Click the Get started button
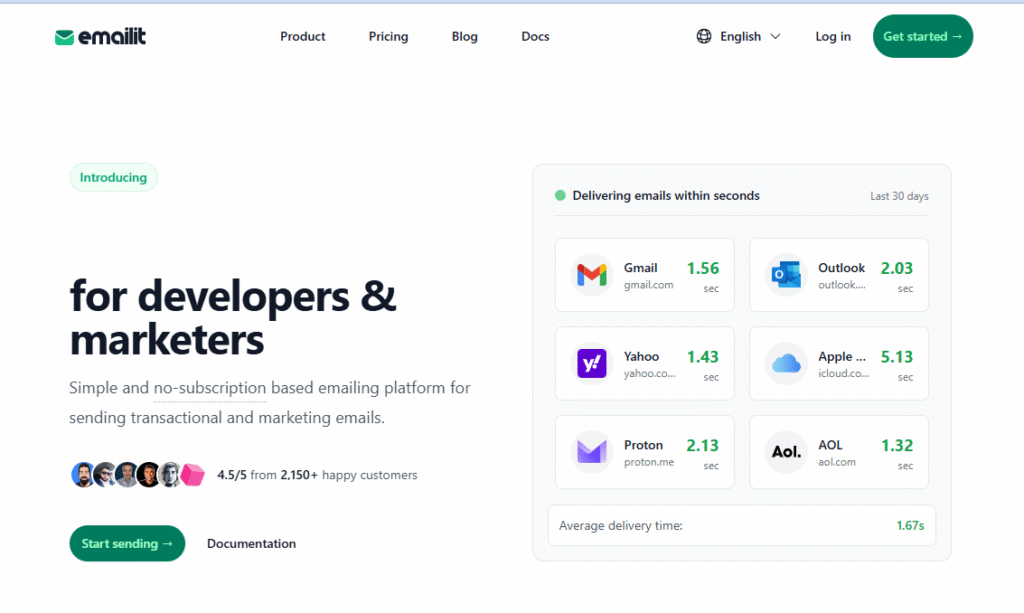The width and height of the screenshot is (1024, 613). point(922,36)
